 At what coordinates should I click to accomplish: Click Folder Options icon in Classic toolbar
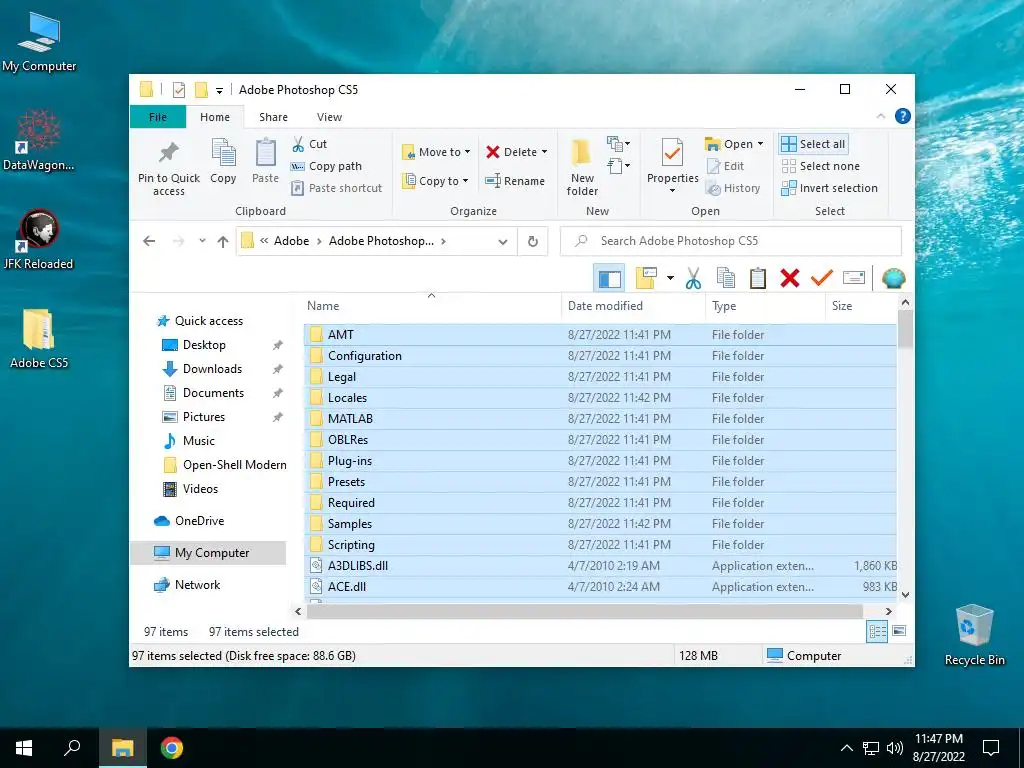coord(646,278)
